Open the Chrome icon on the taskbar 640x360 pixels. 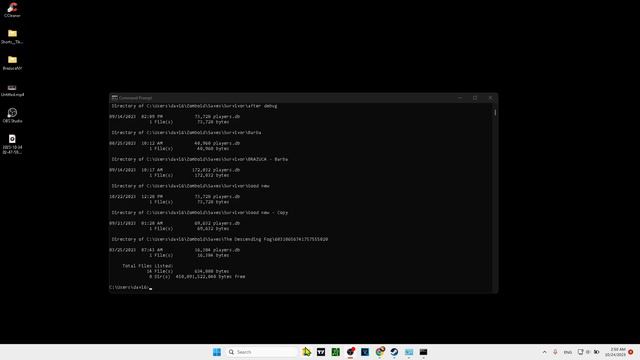380,352
